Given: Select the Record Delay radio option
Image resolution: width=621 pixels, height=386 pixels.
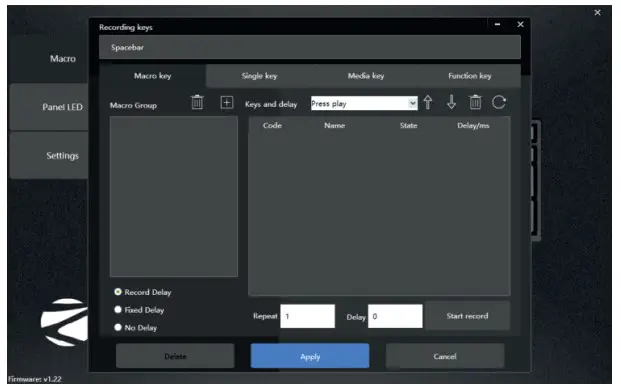Looking at the screenshot, I should point(118,292).
